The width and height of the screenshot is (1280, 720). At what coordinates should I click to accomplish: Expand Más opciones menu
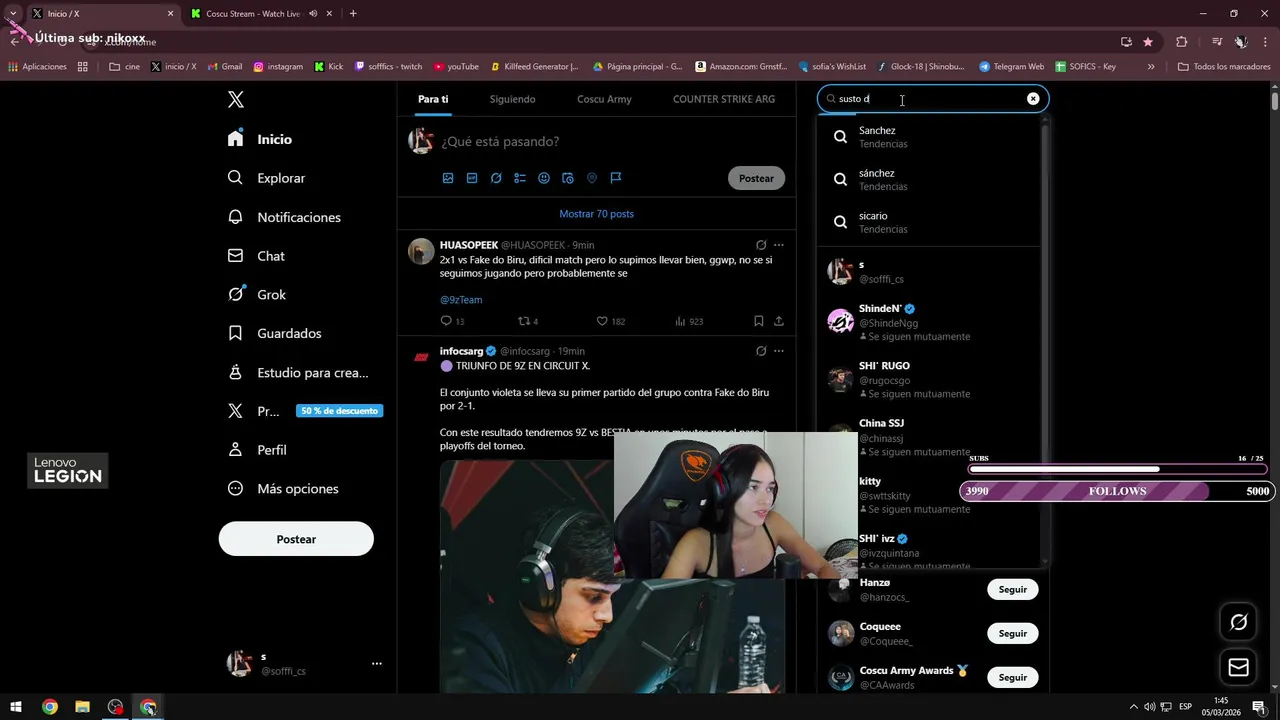(x=283, y=489)
